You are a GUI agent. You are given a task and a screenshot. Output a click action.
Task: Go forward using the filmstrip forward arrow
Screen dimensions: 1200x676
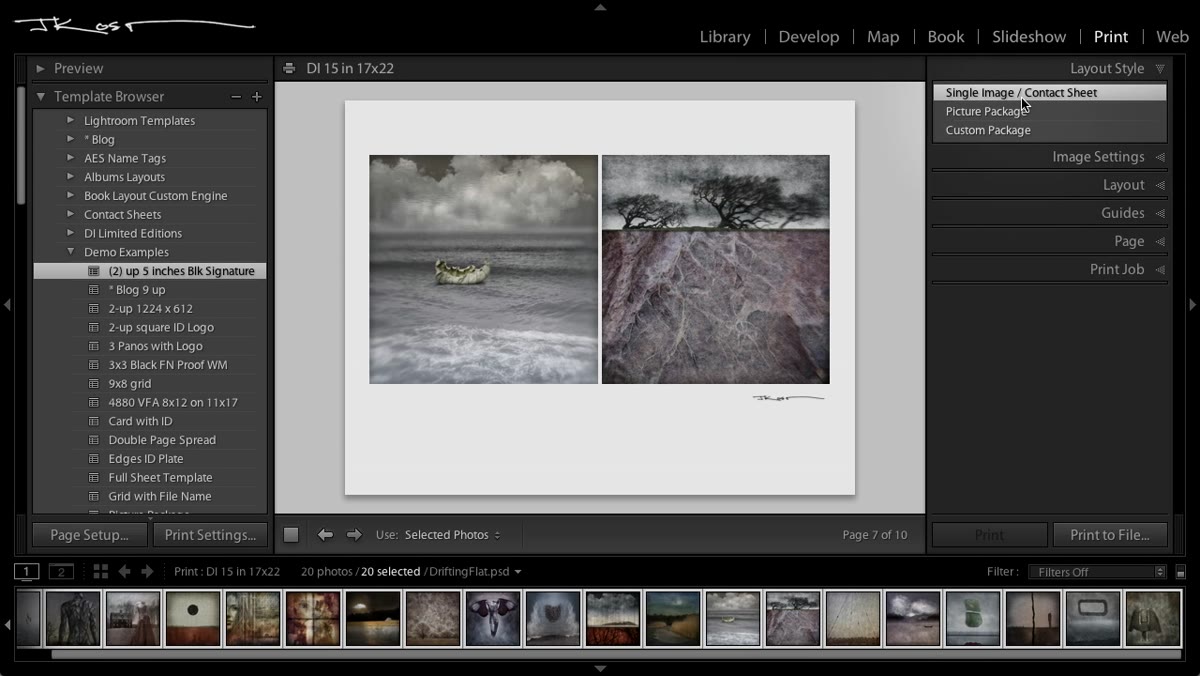click(x=147, y=572)
